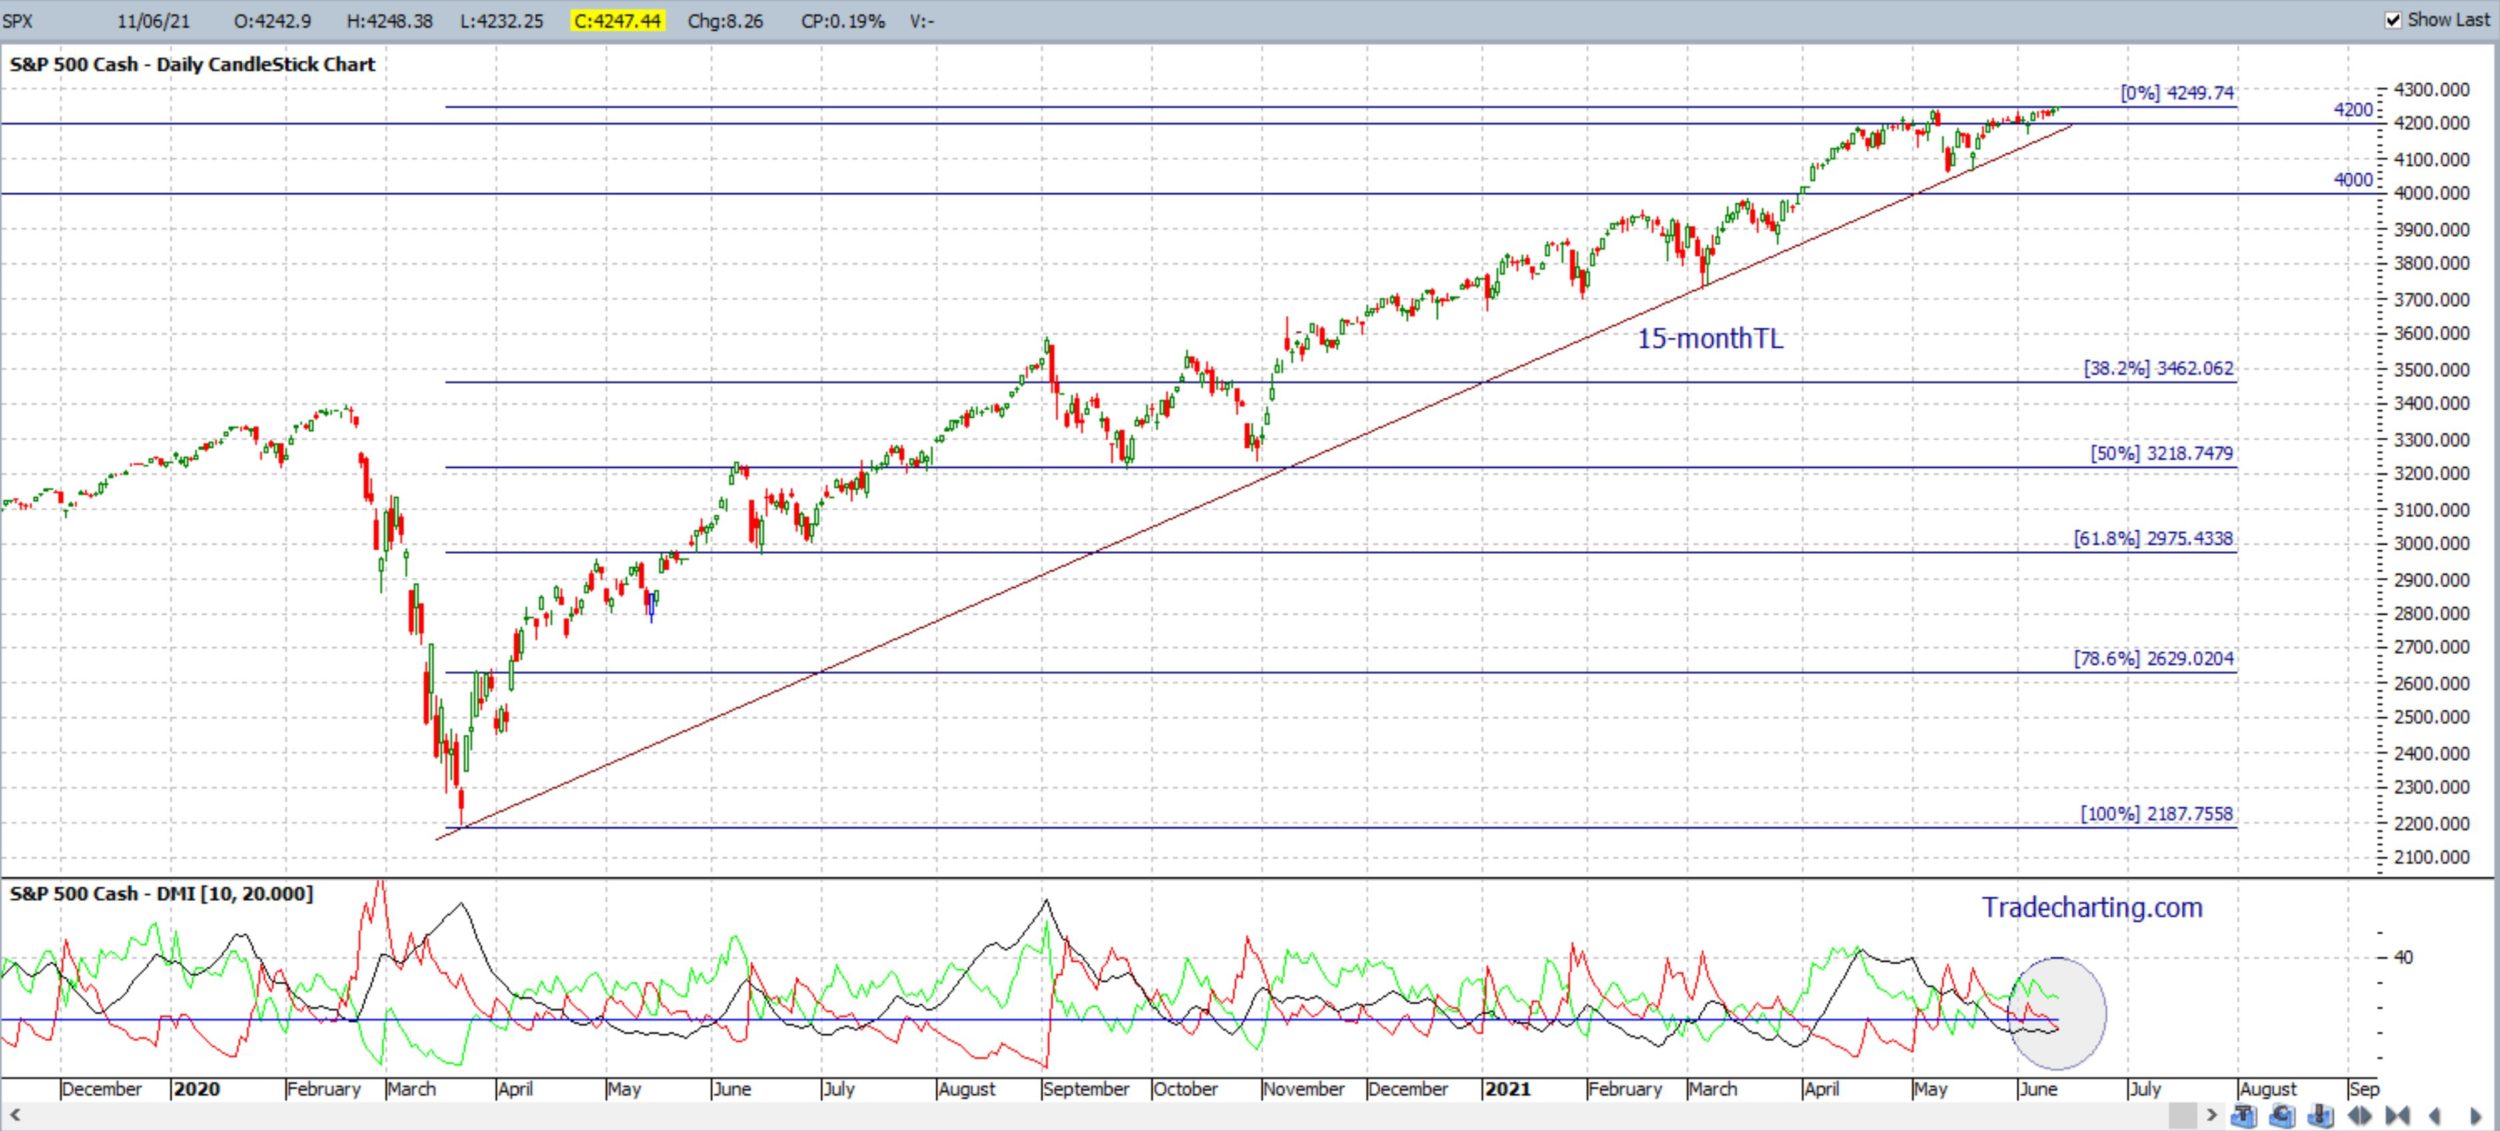Click the 40 level label on the DMI axis

pyautogui.click(x=2403, y=957)
